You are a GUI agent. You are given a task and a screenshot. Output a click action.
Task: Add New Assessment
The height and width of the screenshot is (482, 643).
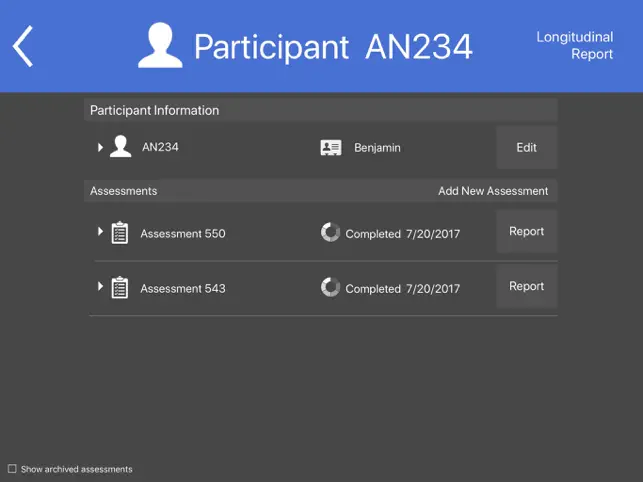pos(493,191)
